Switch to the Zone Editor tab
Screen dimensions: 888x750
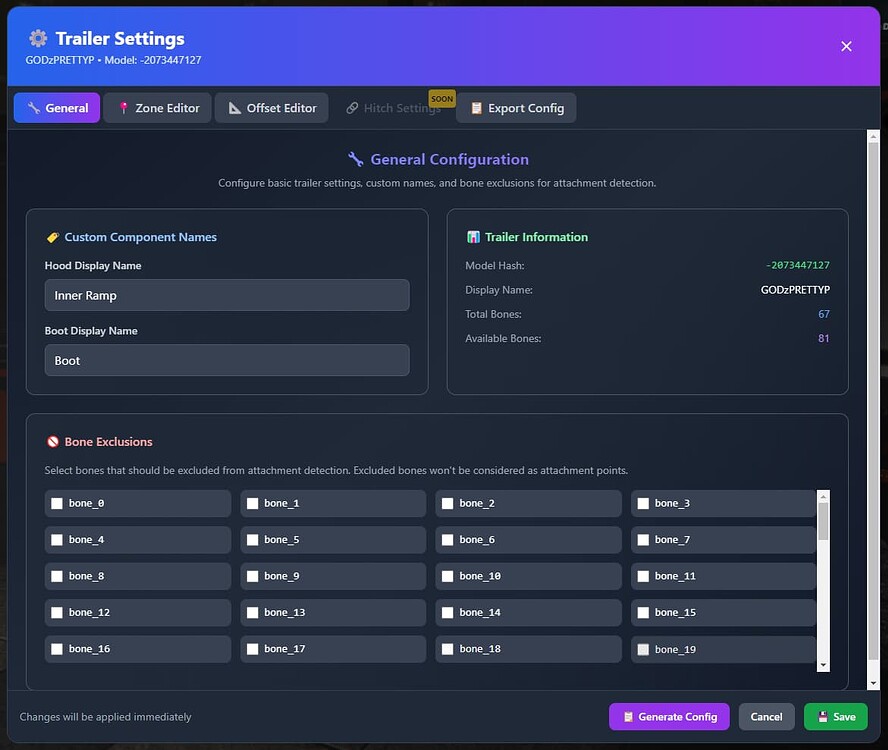[157, 107]
